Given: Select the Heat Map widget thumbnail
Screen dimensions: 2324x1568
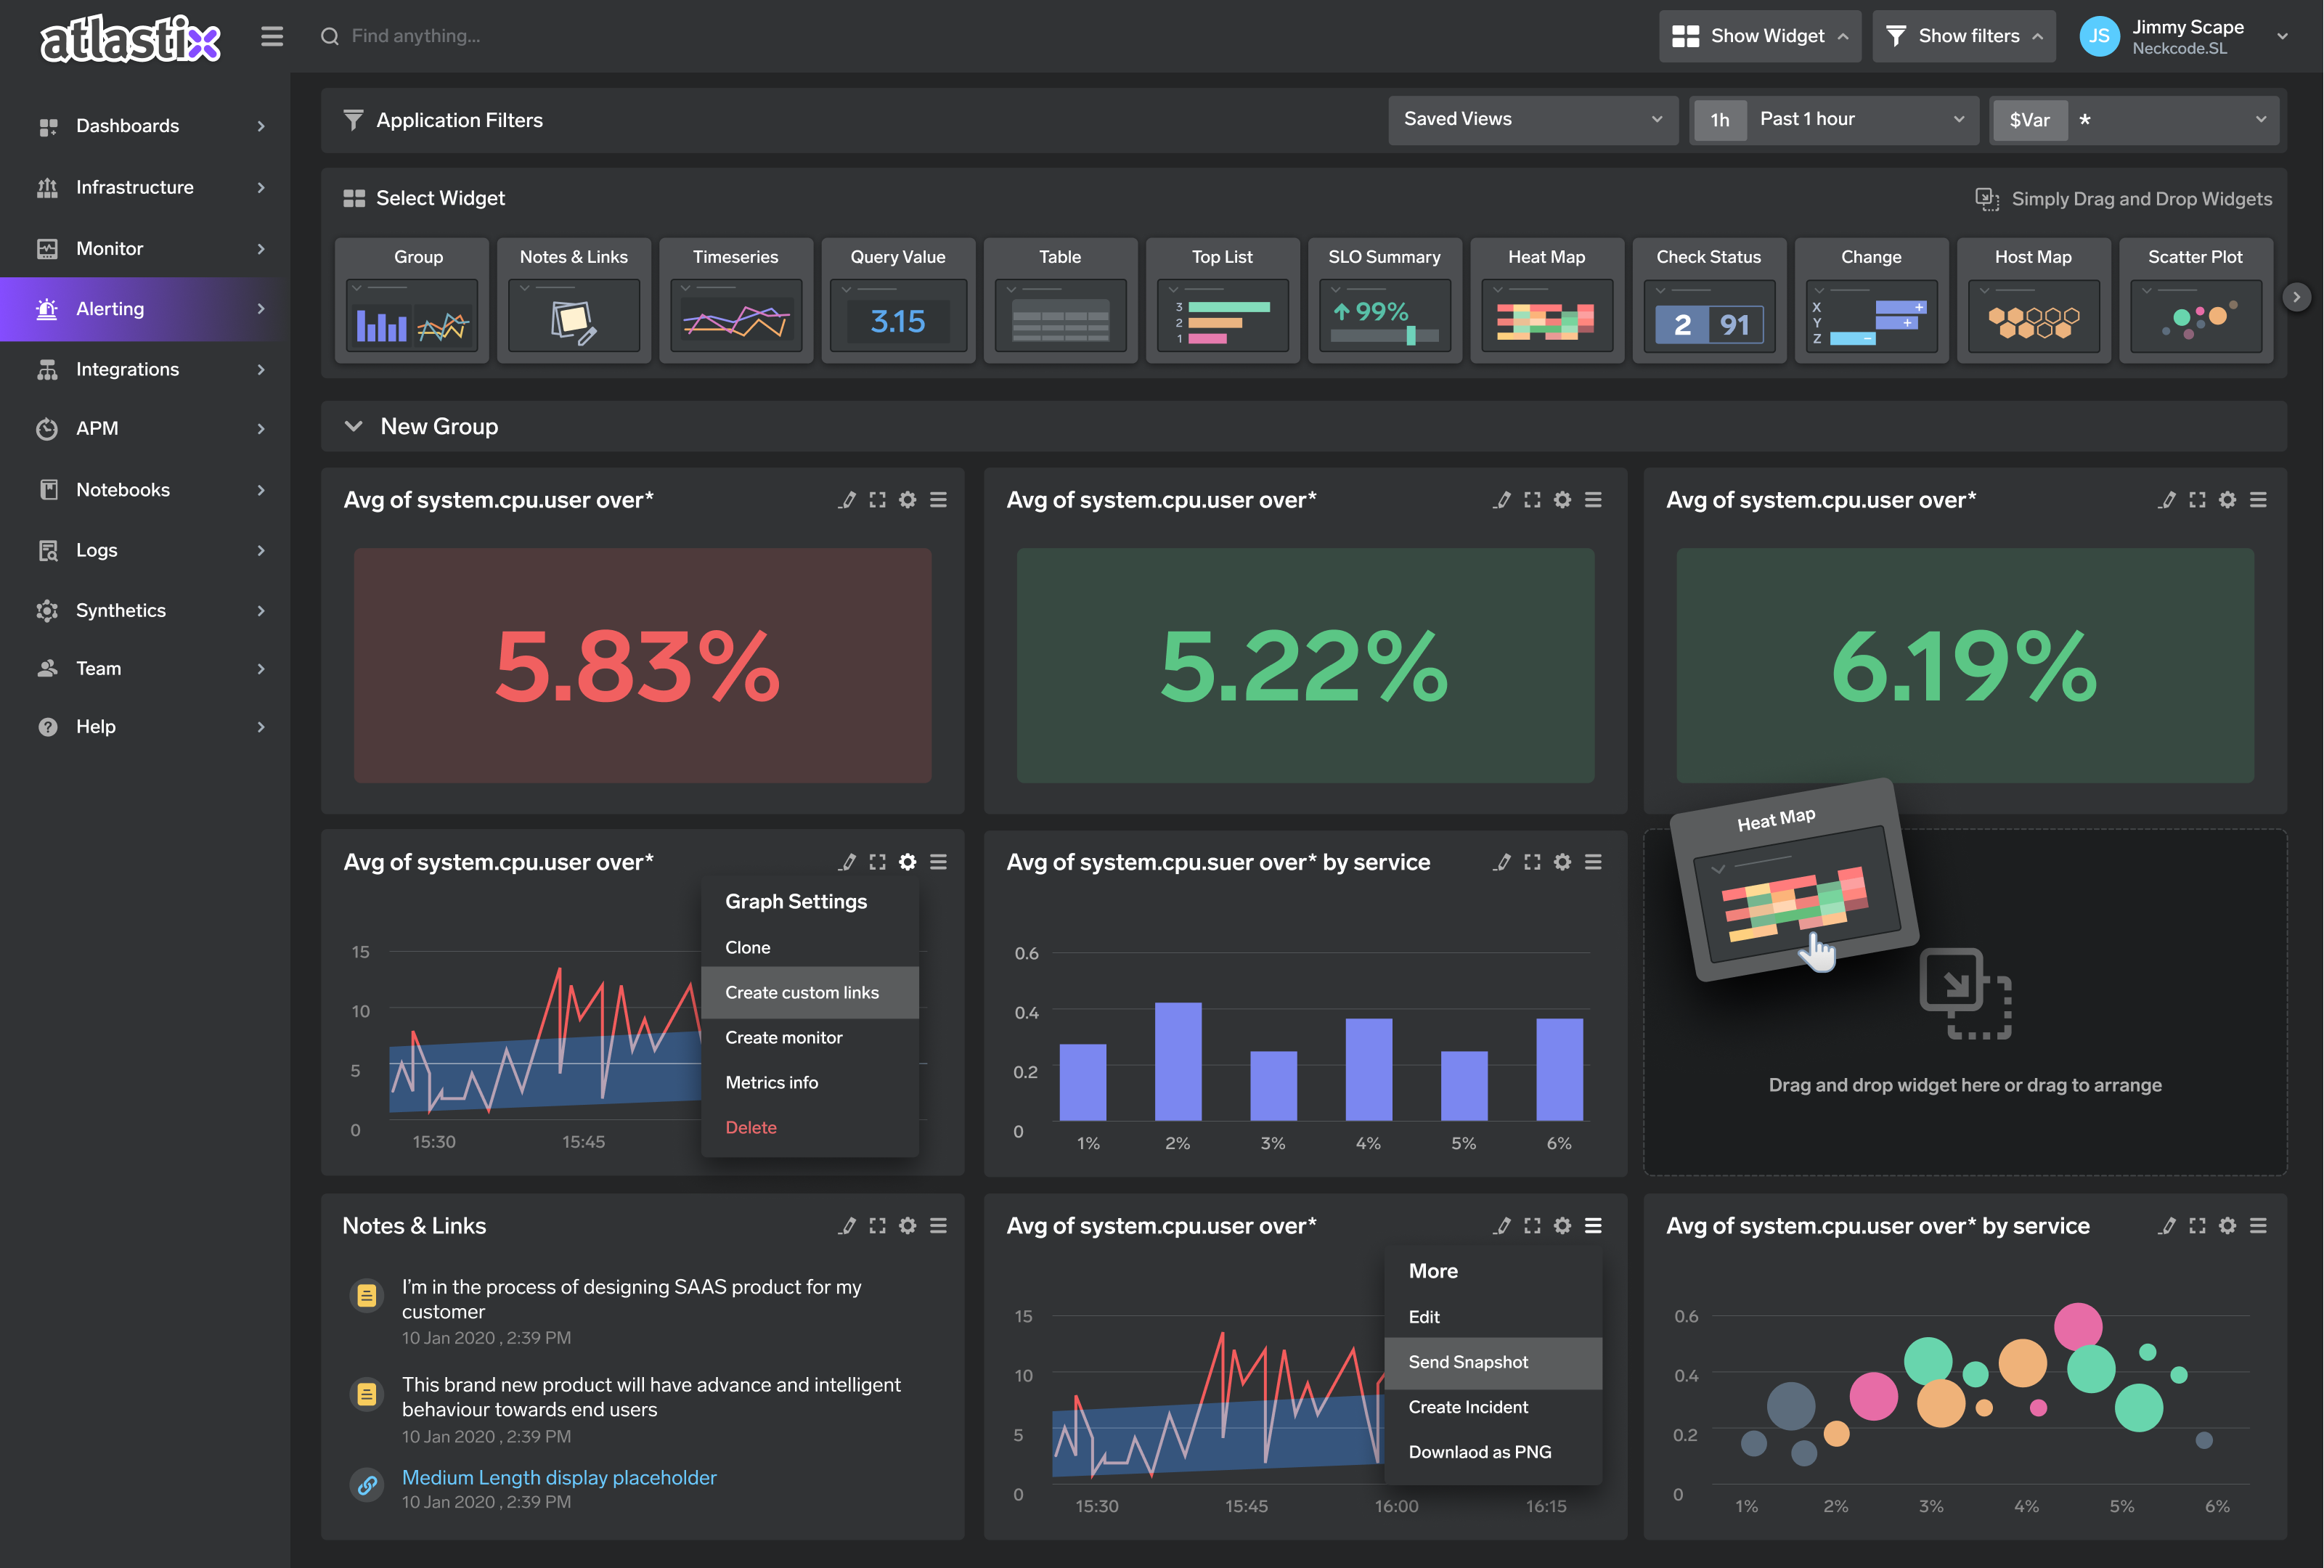Looking at the screenshot, I should pos(1546,316).
